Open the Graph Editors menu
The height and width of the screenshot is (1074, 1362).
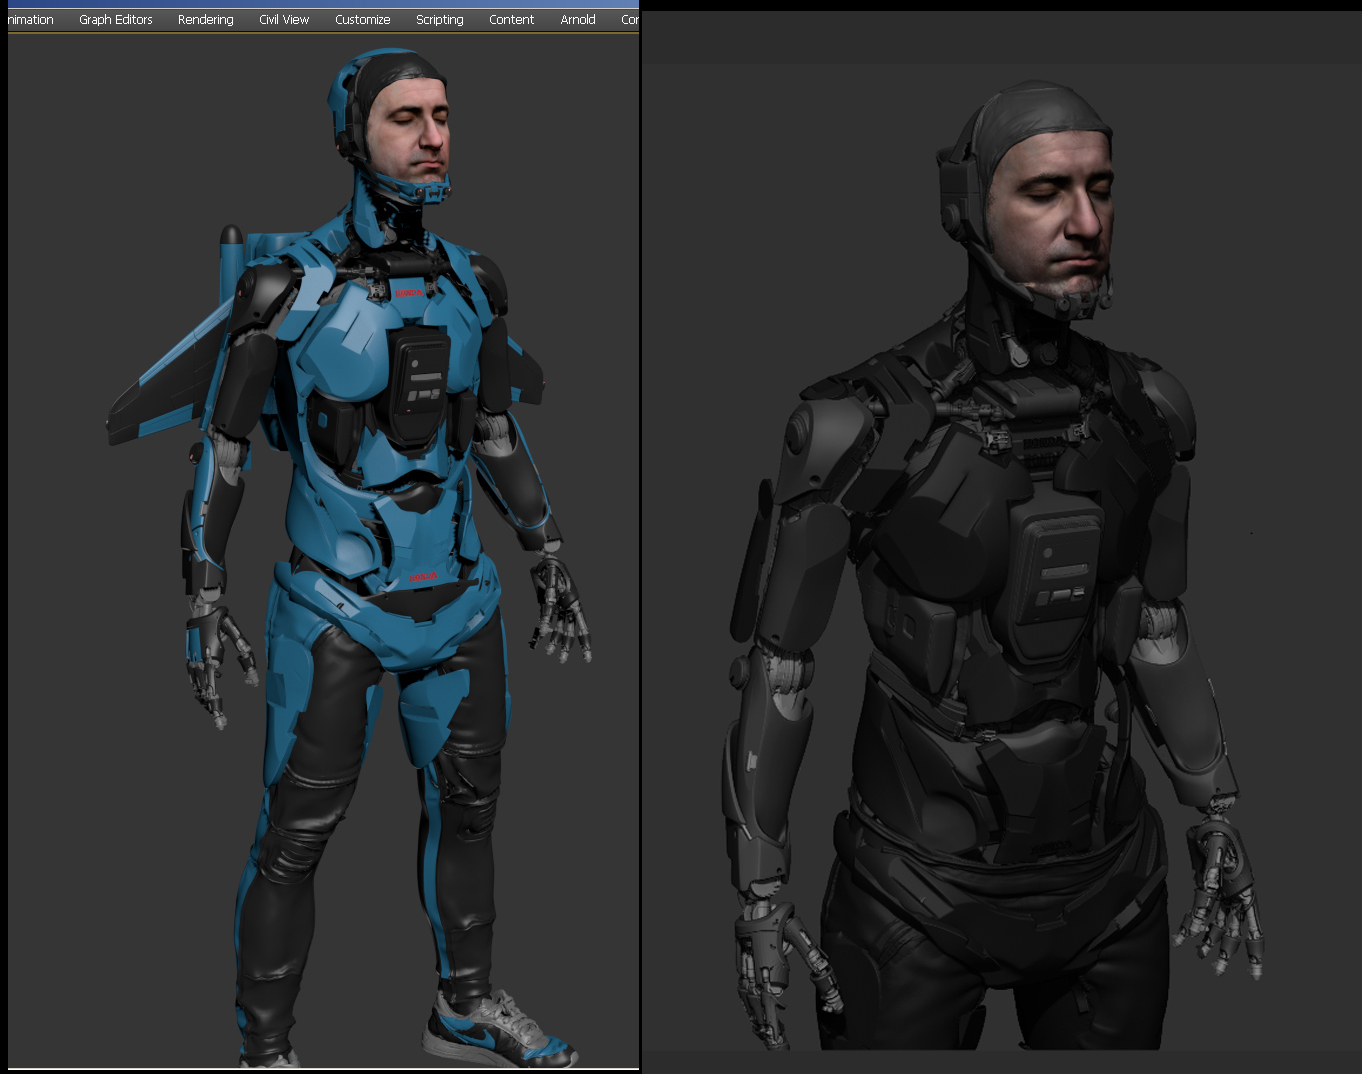pos(116,20)
